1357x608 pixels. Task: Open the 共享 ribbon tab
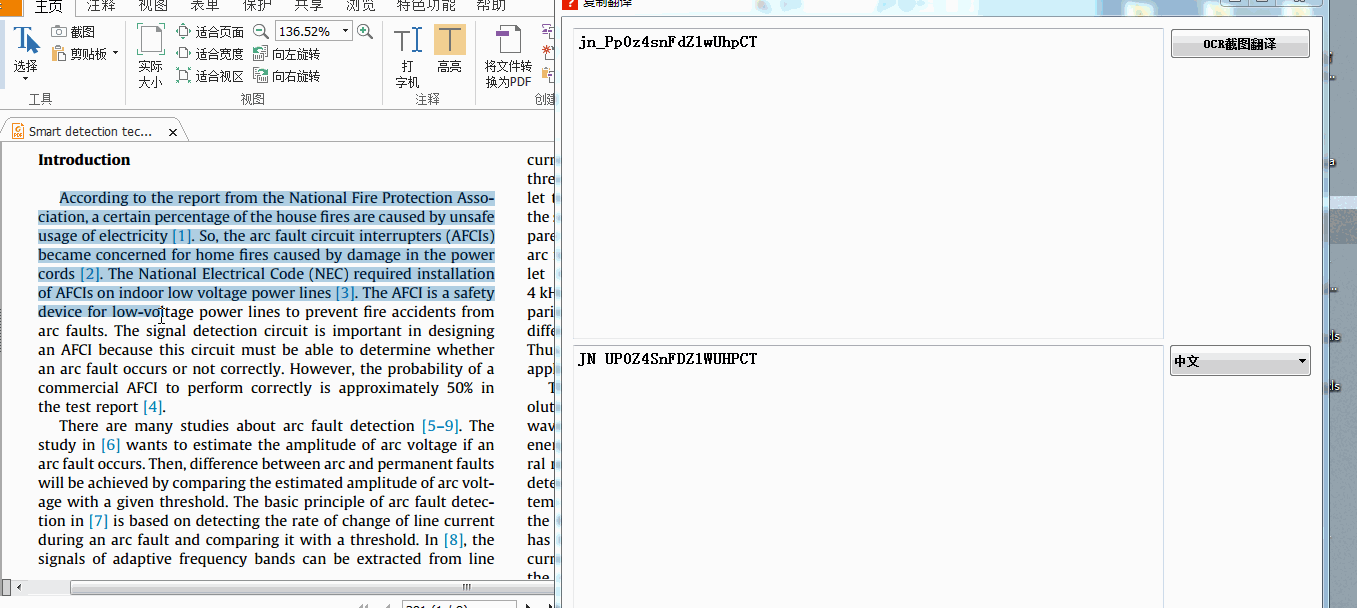[x=308, y=6]
